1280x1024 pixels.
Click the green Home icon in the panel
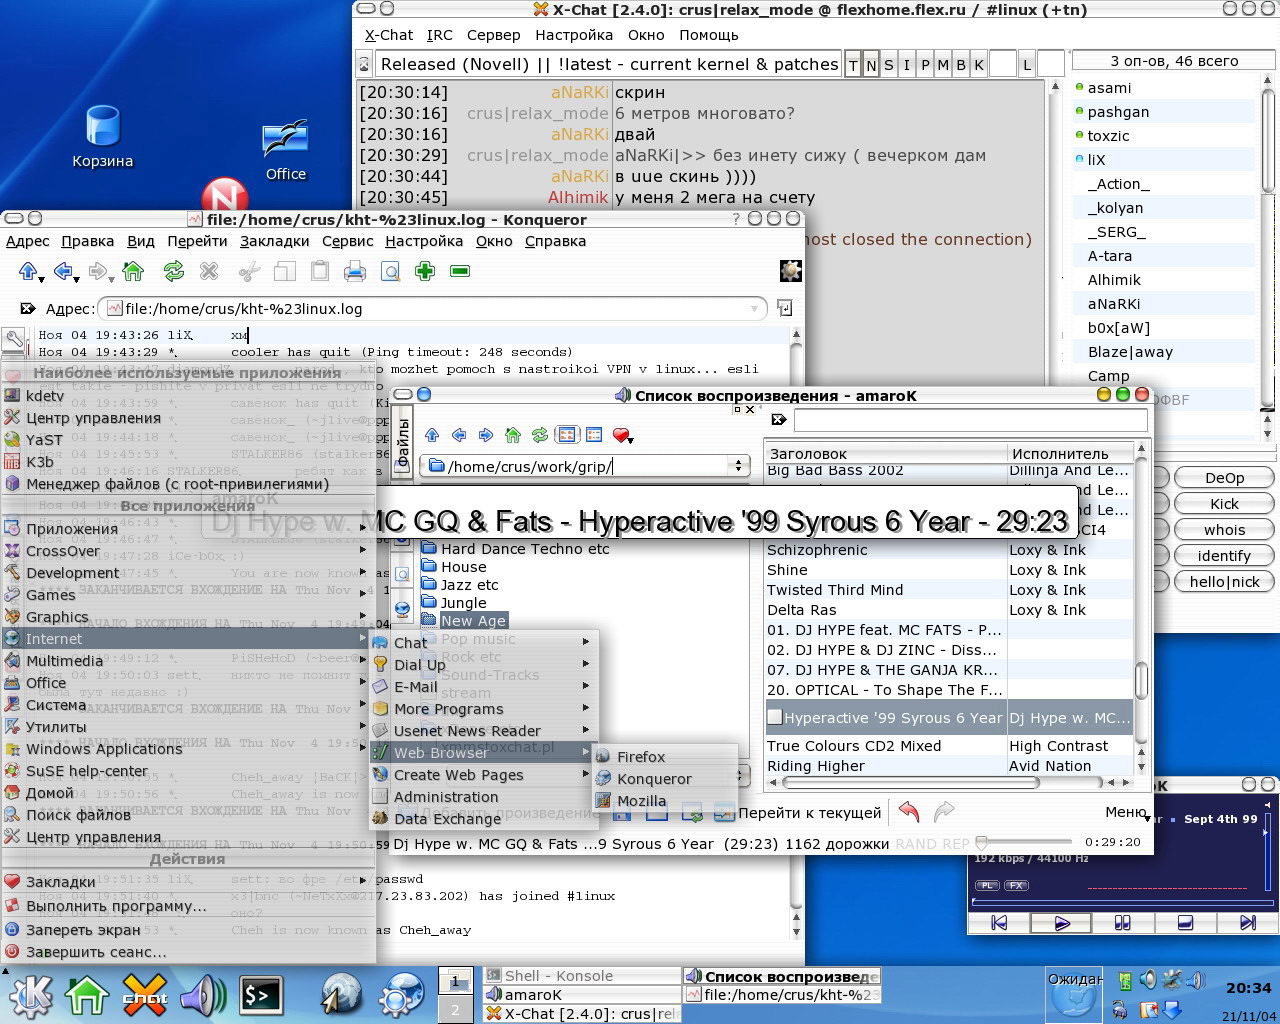tap(87, 994)
